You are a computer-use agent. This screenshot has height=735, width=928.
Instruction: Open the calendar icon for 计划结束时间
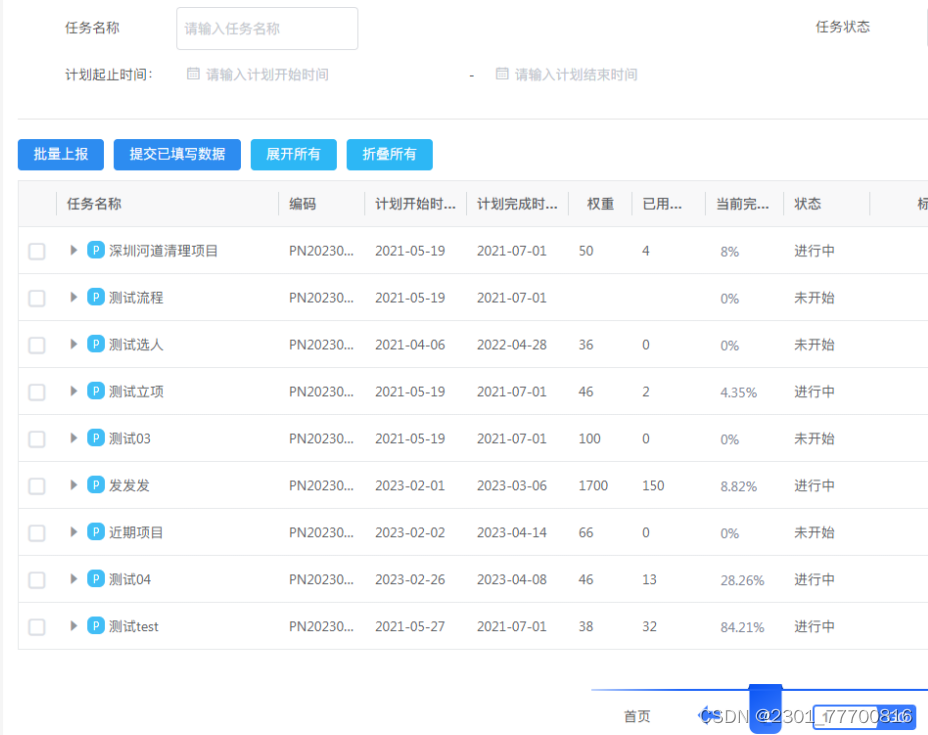coord(500,74)
